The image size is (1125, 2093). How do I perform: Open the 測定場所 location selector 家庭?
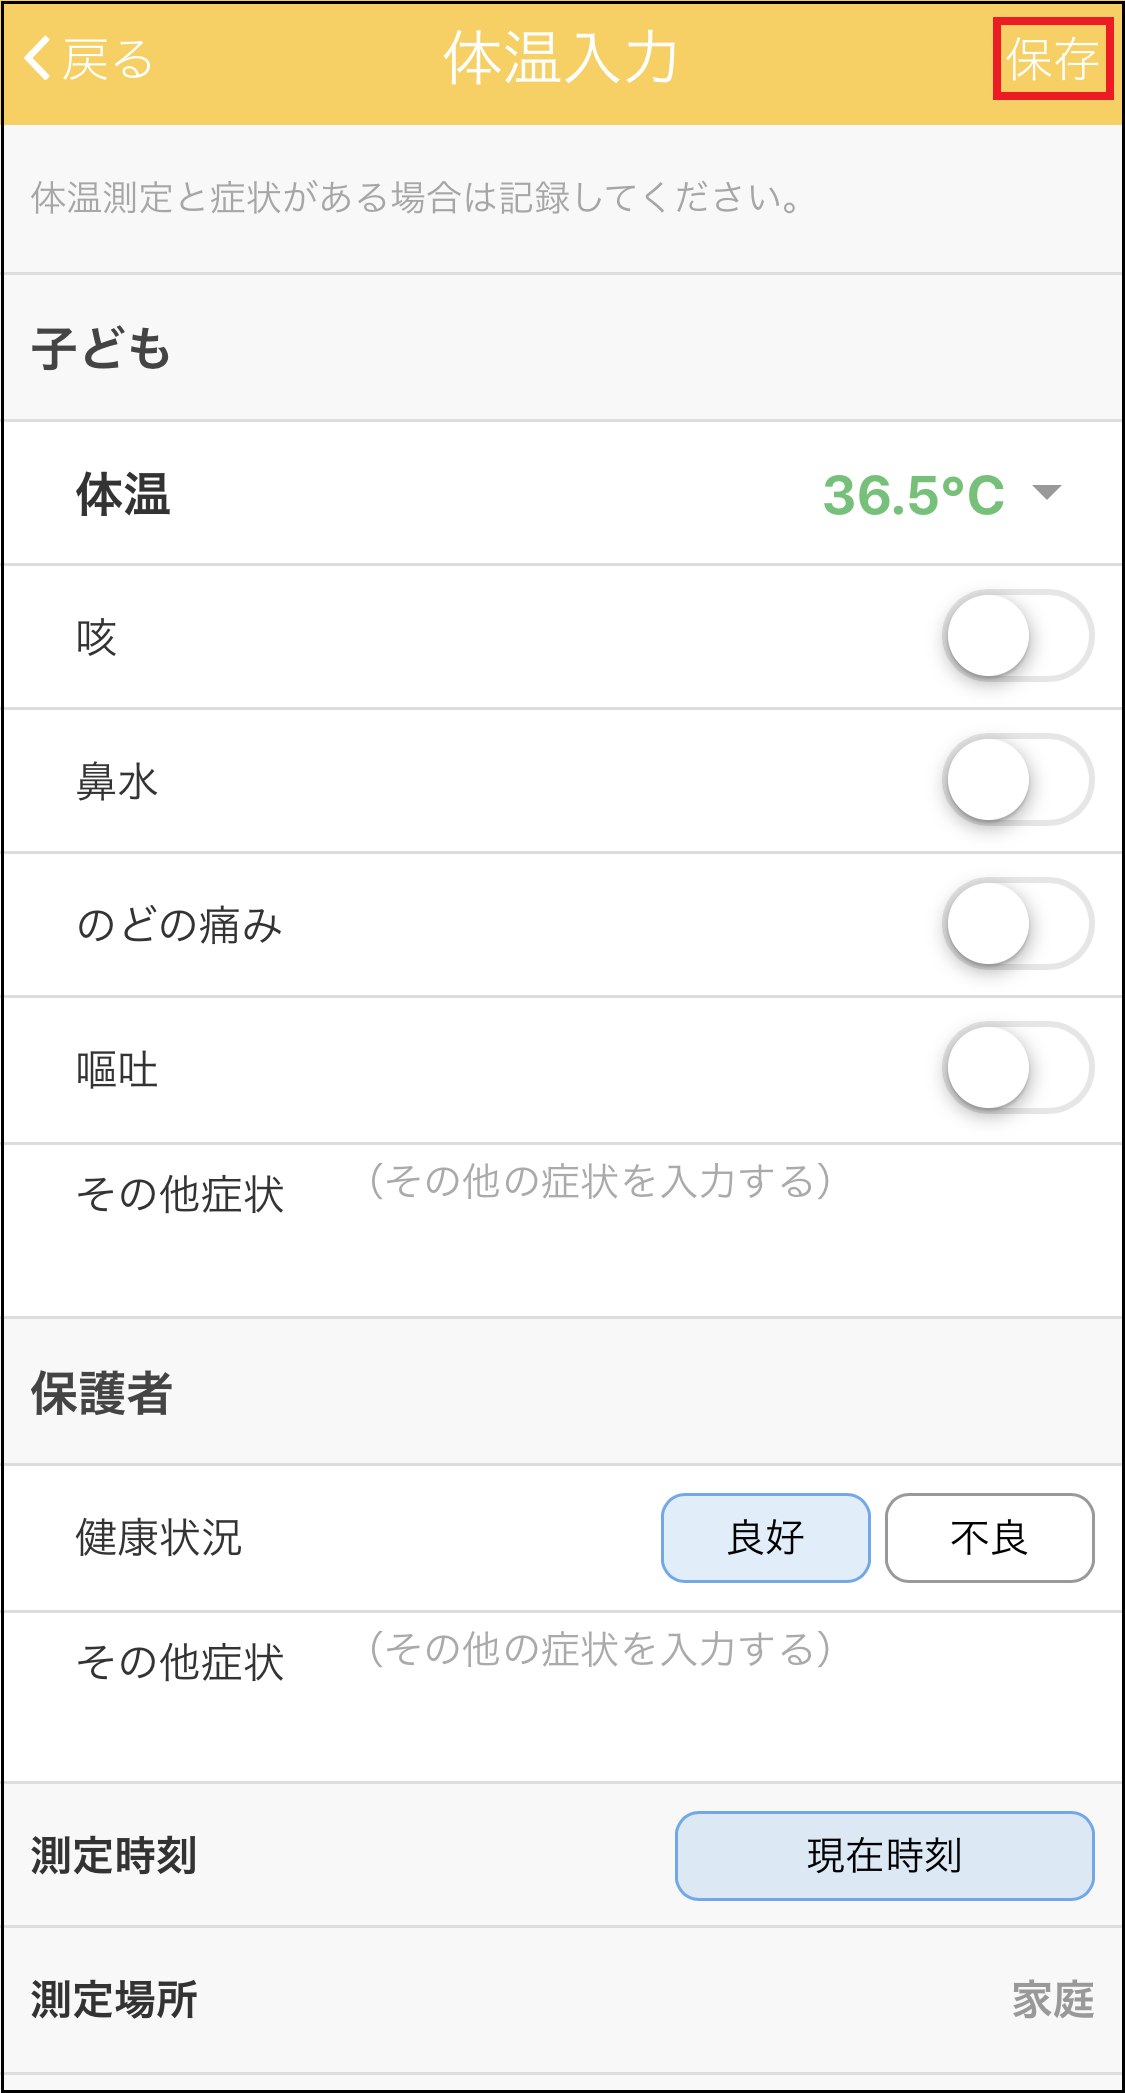(x=1052, y=2000)
